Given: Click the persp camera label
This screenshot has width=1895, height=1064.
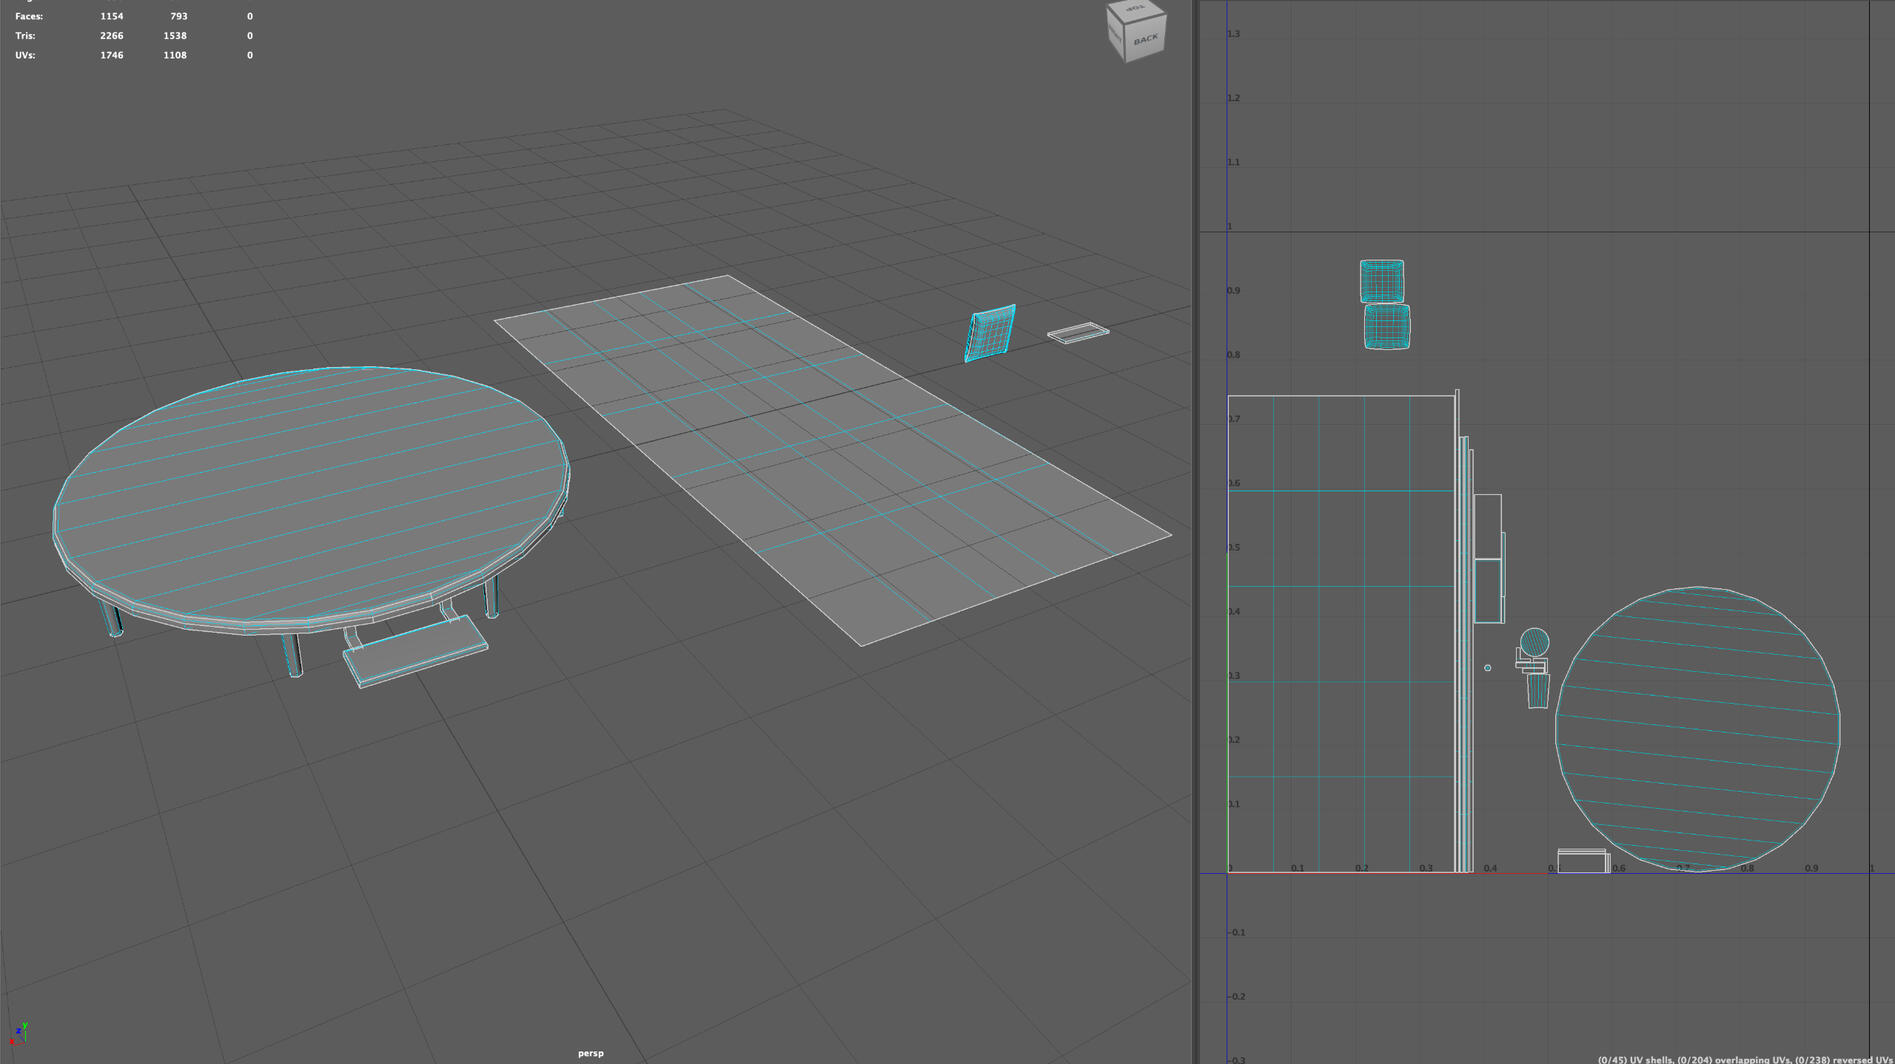Looking at the screenshot, I should (x=591, y=1052).
